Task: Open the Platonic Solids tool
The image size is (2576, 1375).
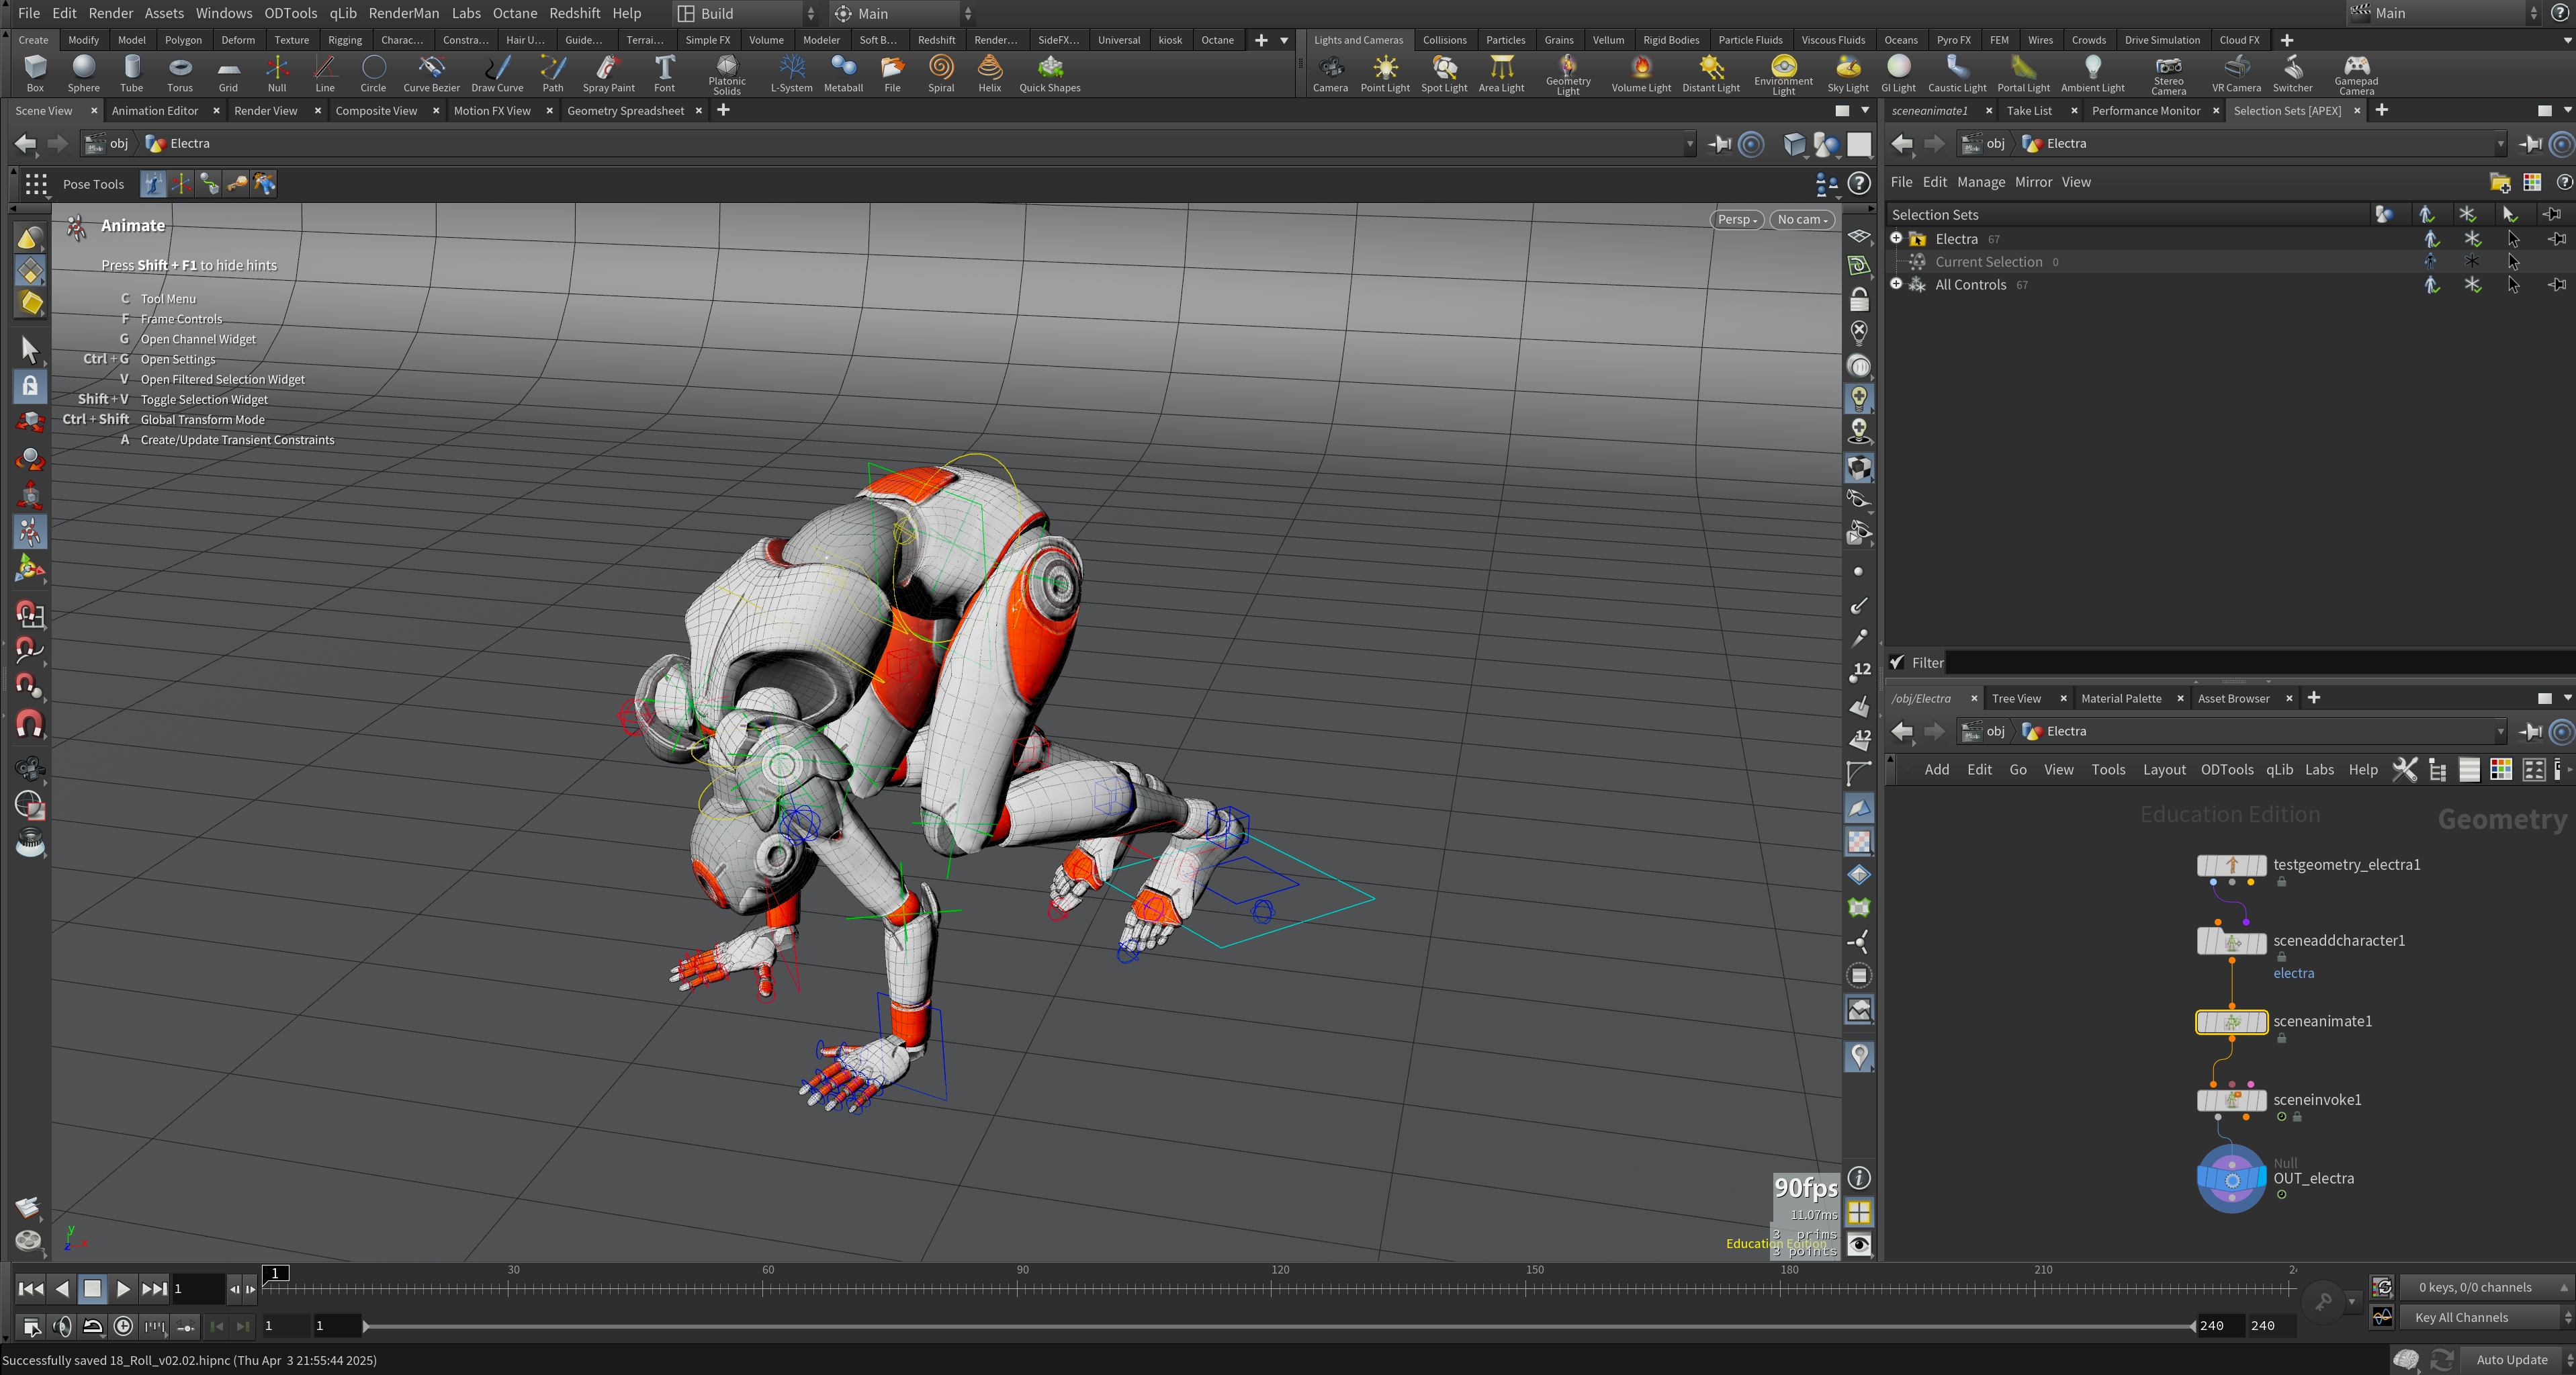Action: click(727, 75)
